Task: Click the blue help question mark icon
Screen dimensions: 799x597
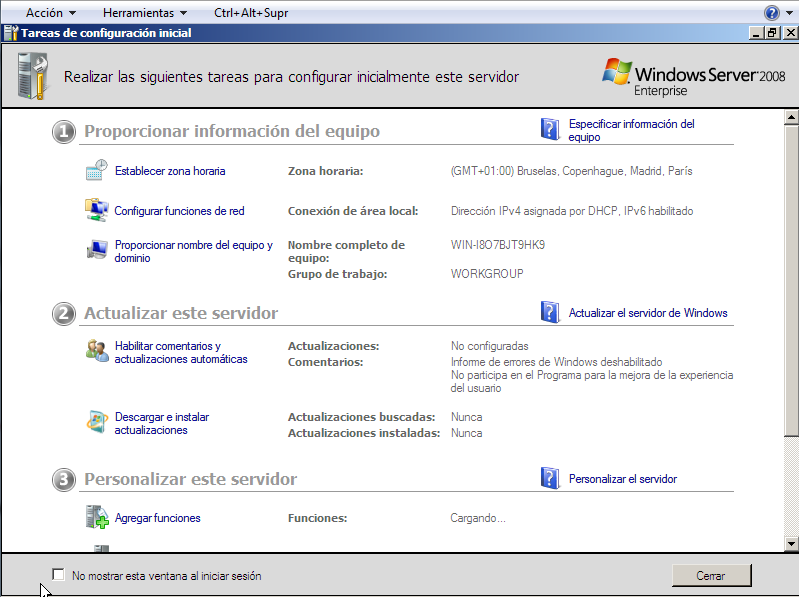Action: click(771, 13)
